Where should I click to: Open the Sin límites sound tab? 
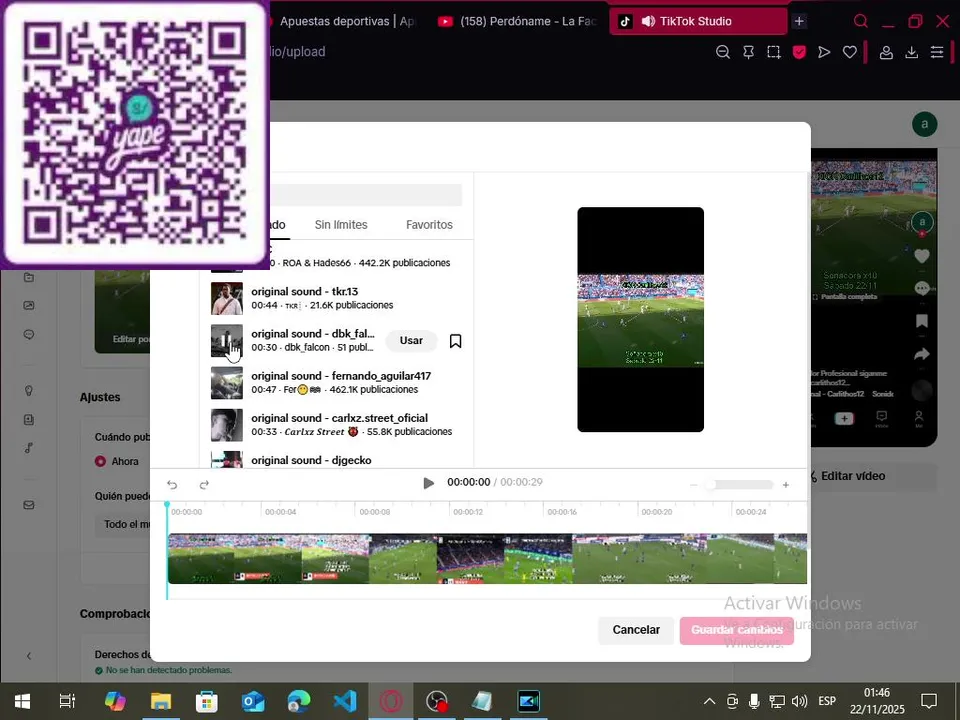click(x=341, y=225)
